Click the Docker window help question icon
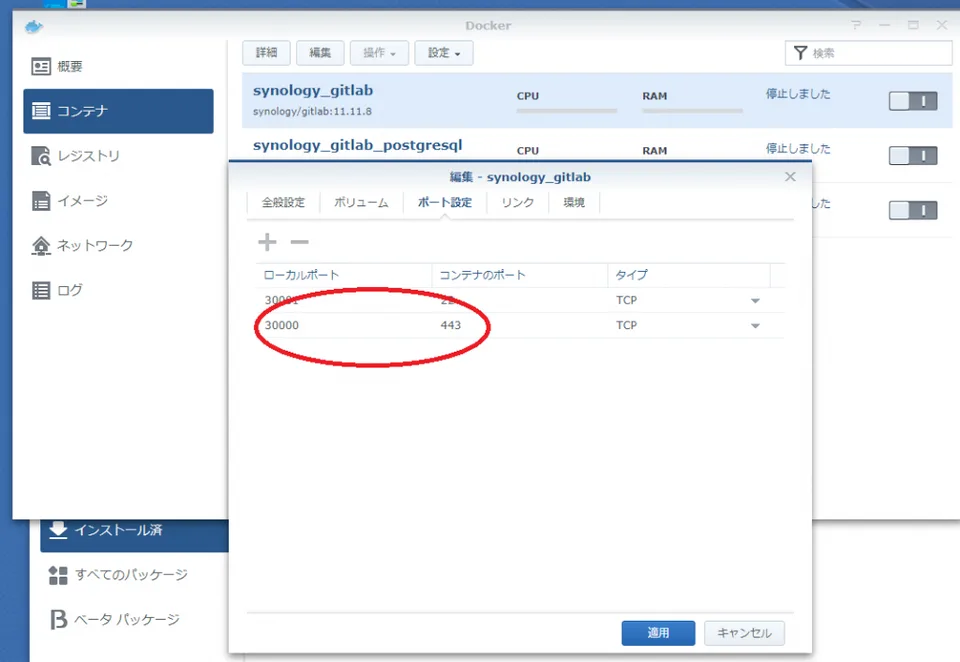The width and height of the screenshot is (960, 662). coord(856,25)
